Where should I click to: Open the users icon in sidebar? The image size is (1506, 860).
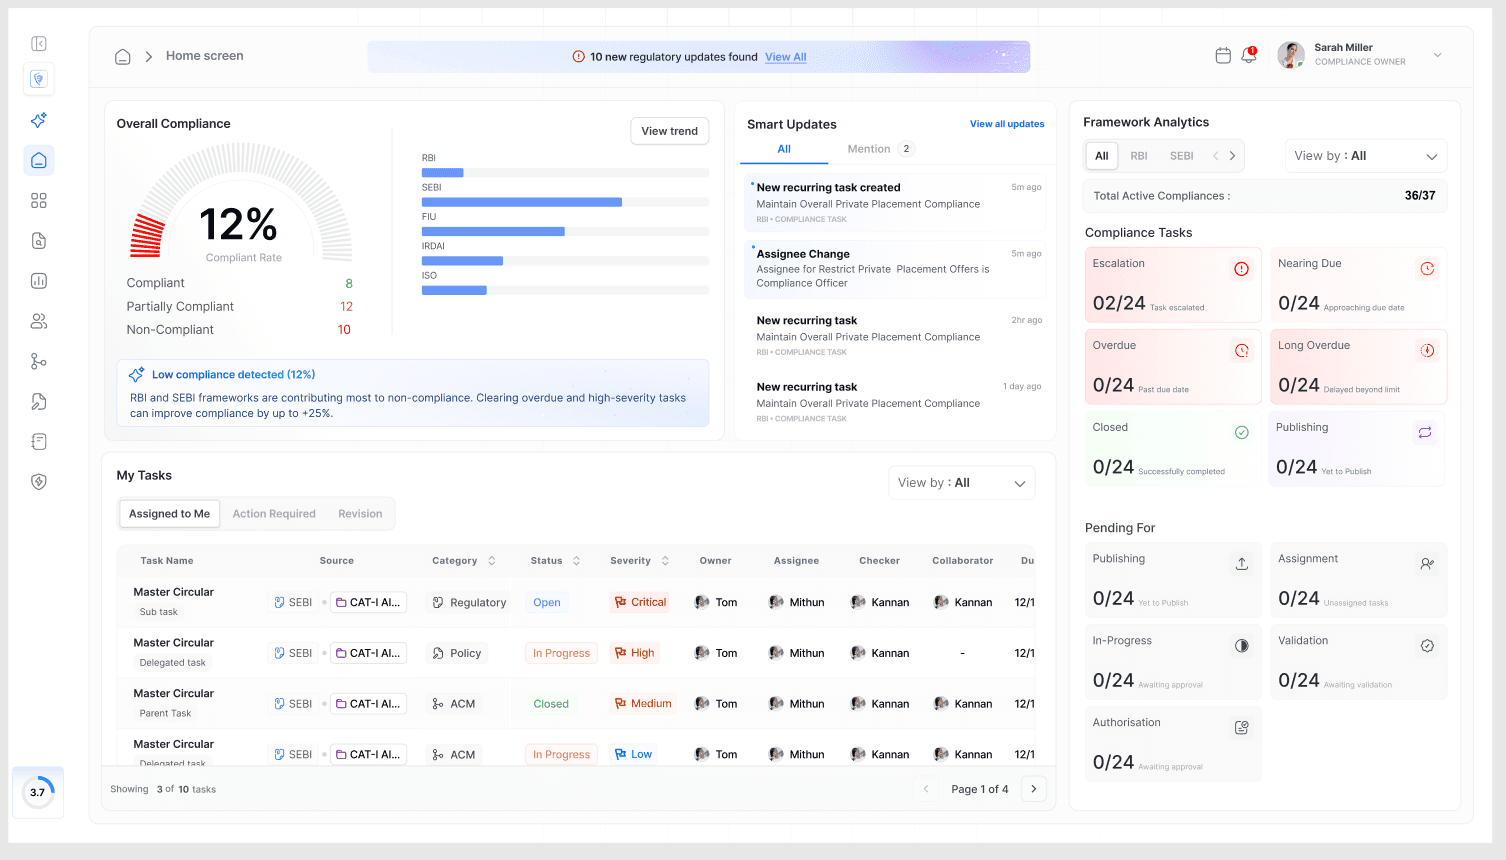coord(39,321)
